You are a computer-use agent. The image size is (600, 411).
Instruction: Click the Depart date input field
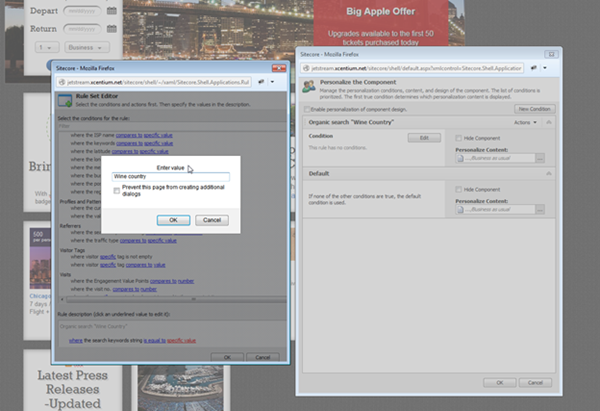(82, 11)
